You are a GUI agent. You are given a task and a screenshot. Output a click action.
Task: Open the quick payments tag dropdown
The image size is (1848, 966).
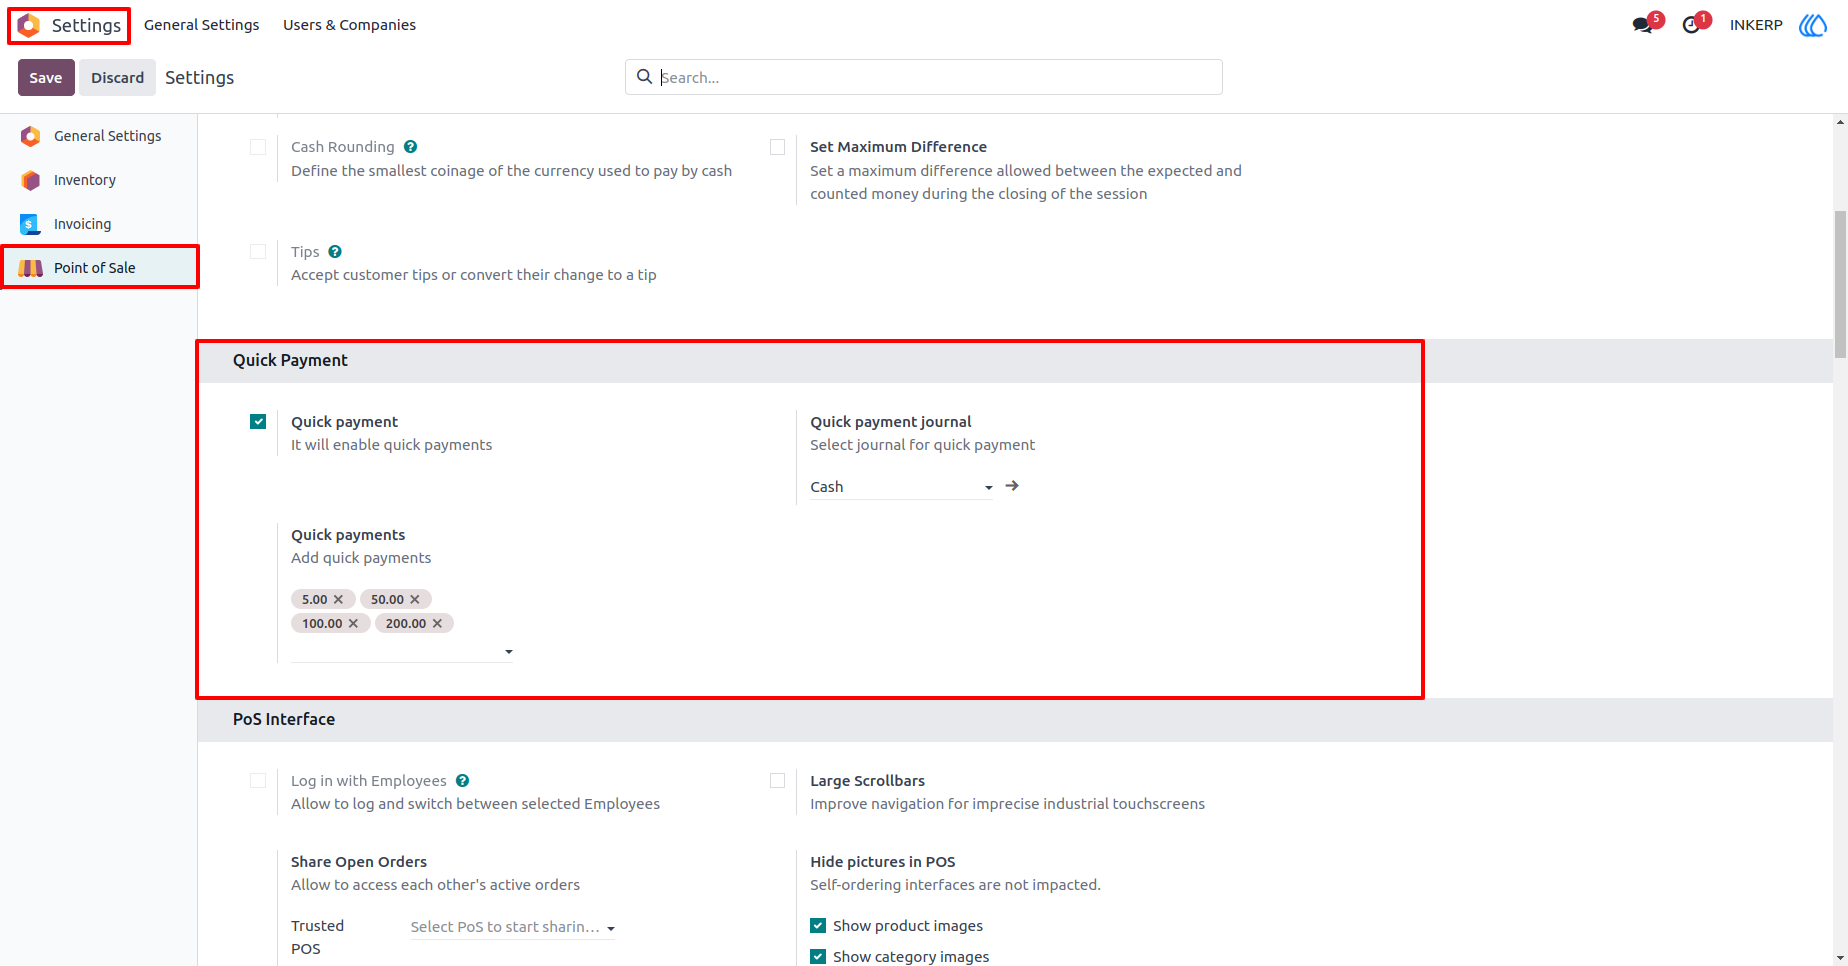pos(402,651)
